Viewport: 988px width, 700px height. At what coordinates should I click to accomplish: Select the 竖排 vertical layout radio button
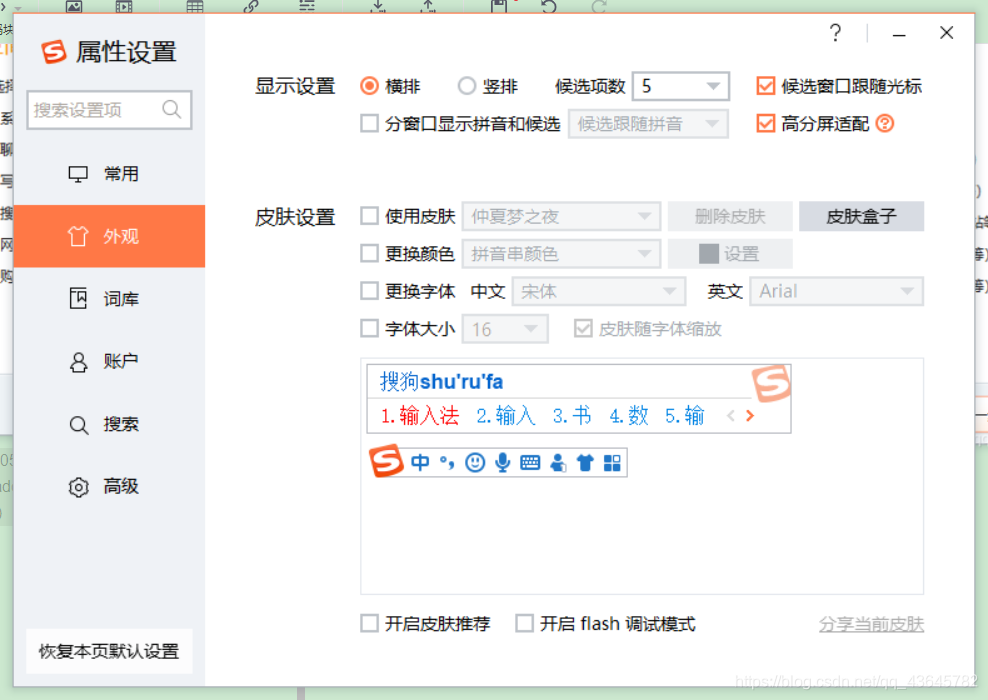(466, 86)
